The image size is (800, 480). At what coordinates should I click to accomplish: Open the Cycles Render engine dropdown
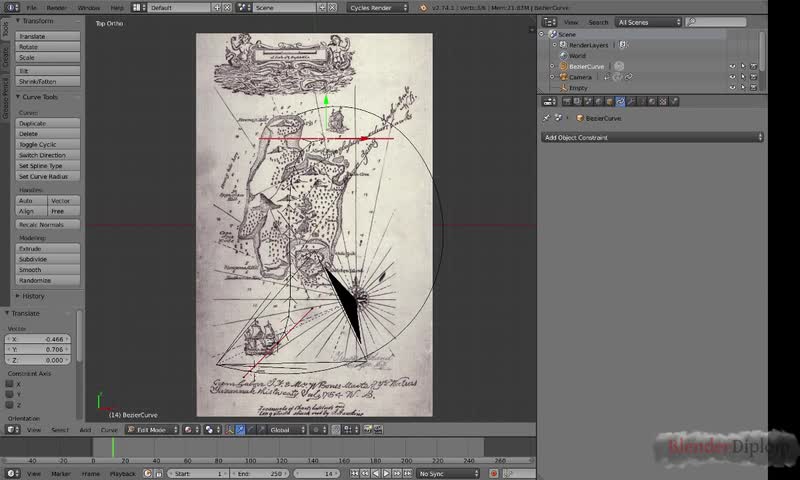click(x=378, y=8)
